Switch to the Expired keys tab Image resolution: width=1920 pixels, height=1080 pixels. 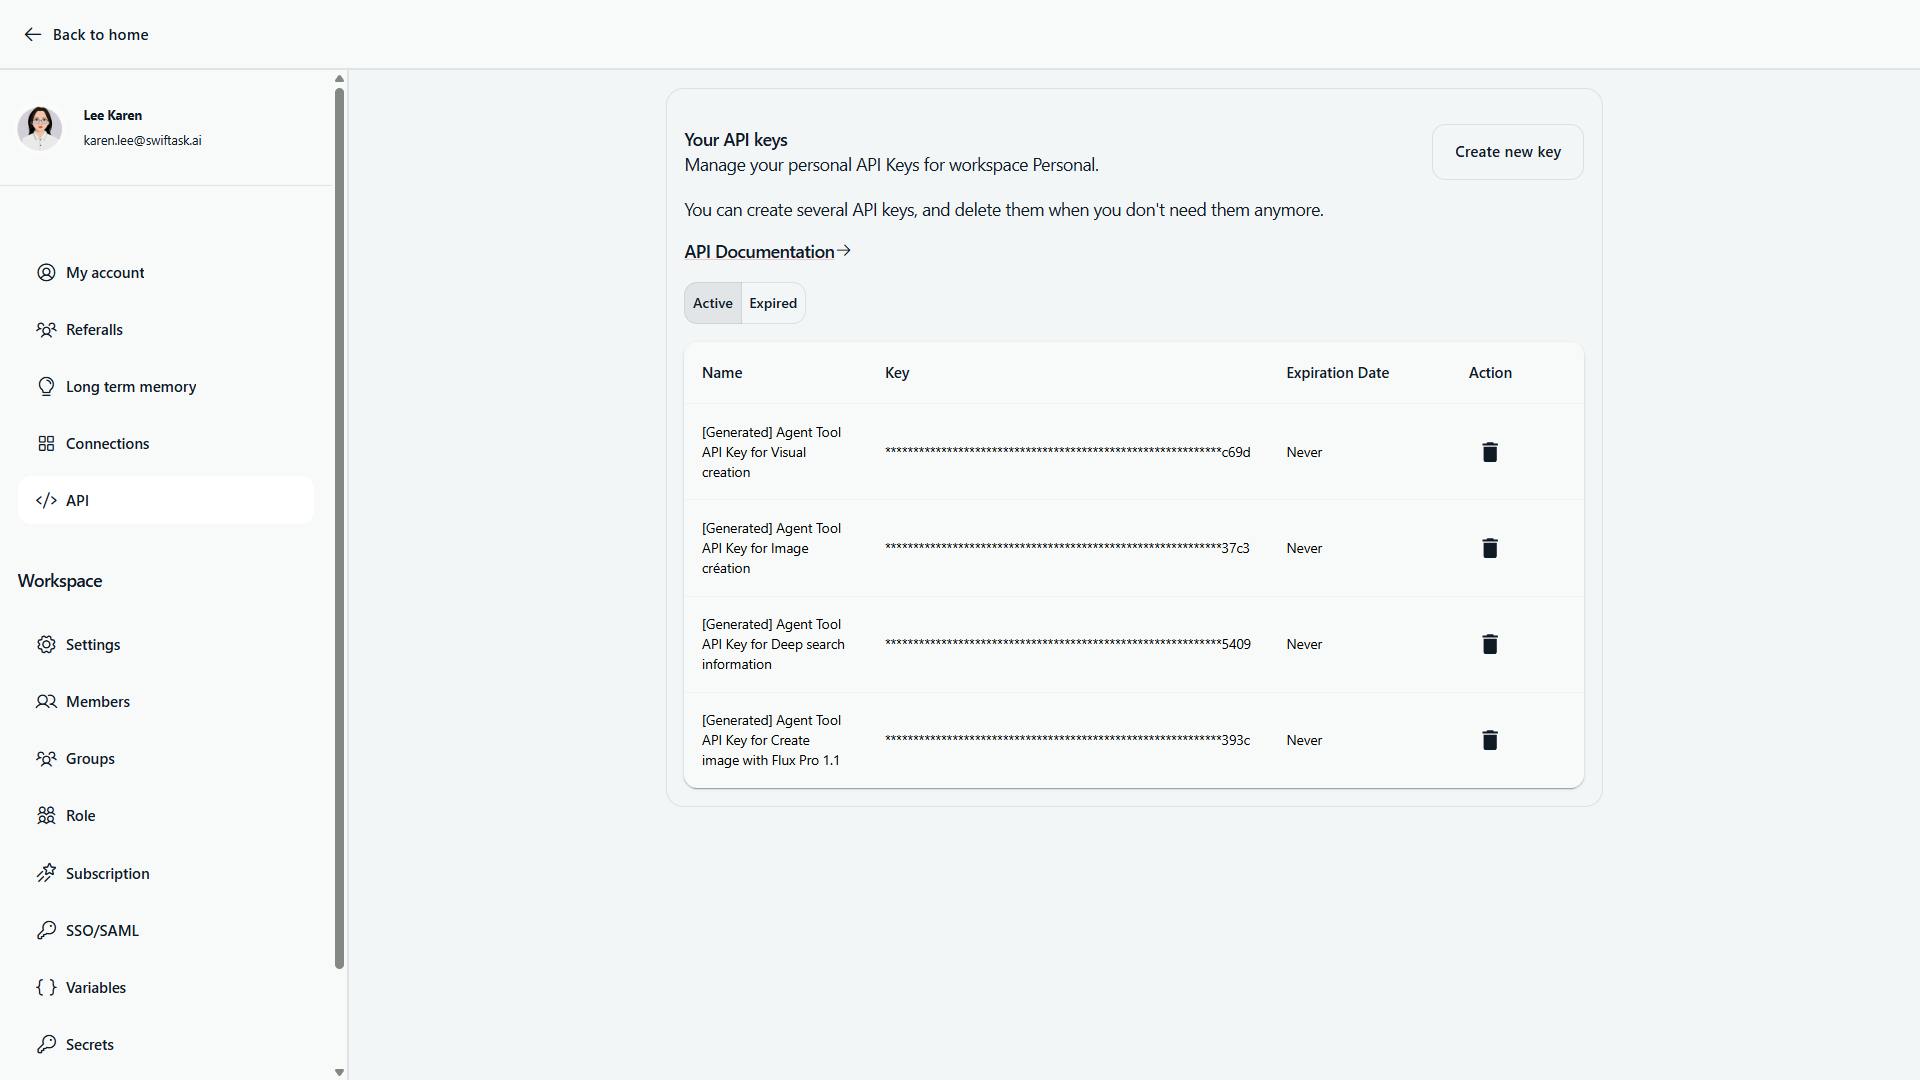[773, 303]
